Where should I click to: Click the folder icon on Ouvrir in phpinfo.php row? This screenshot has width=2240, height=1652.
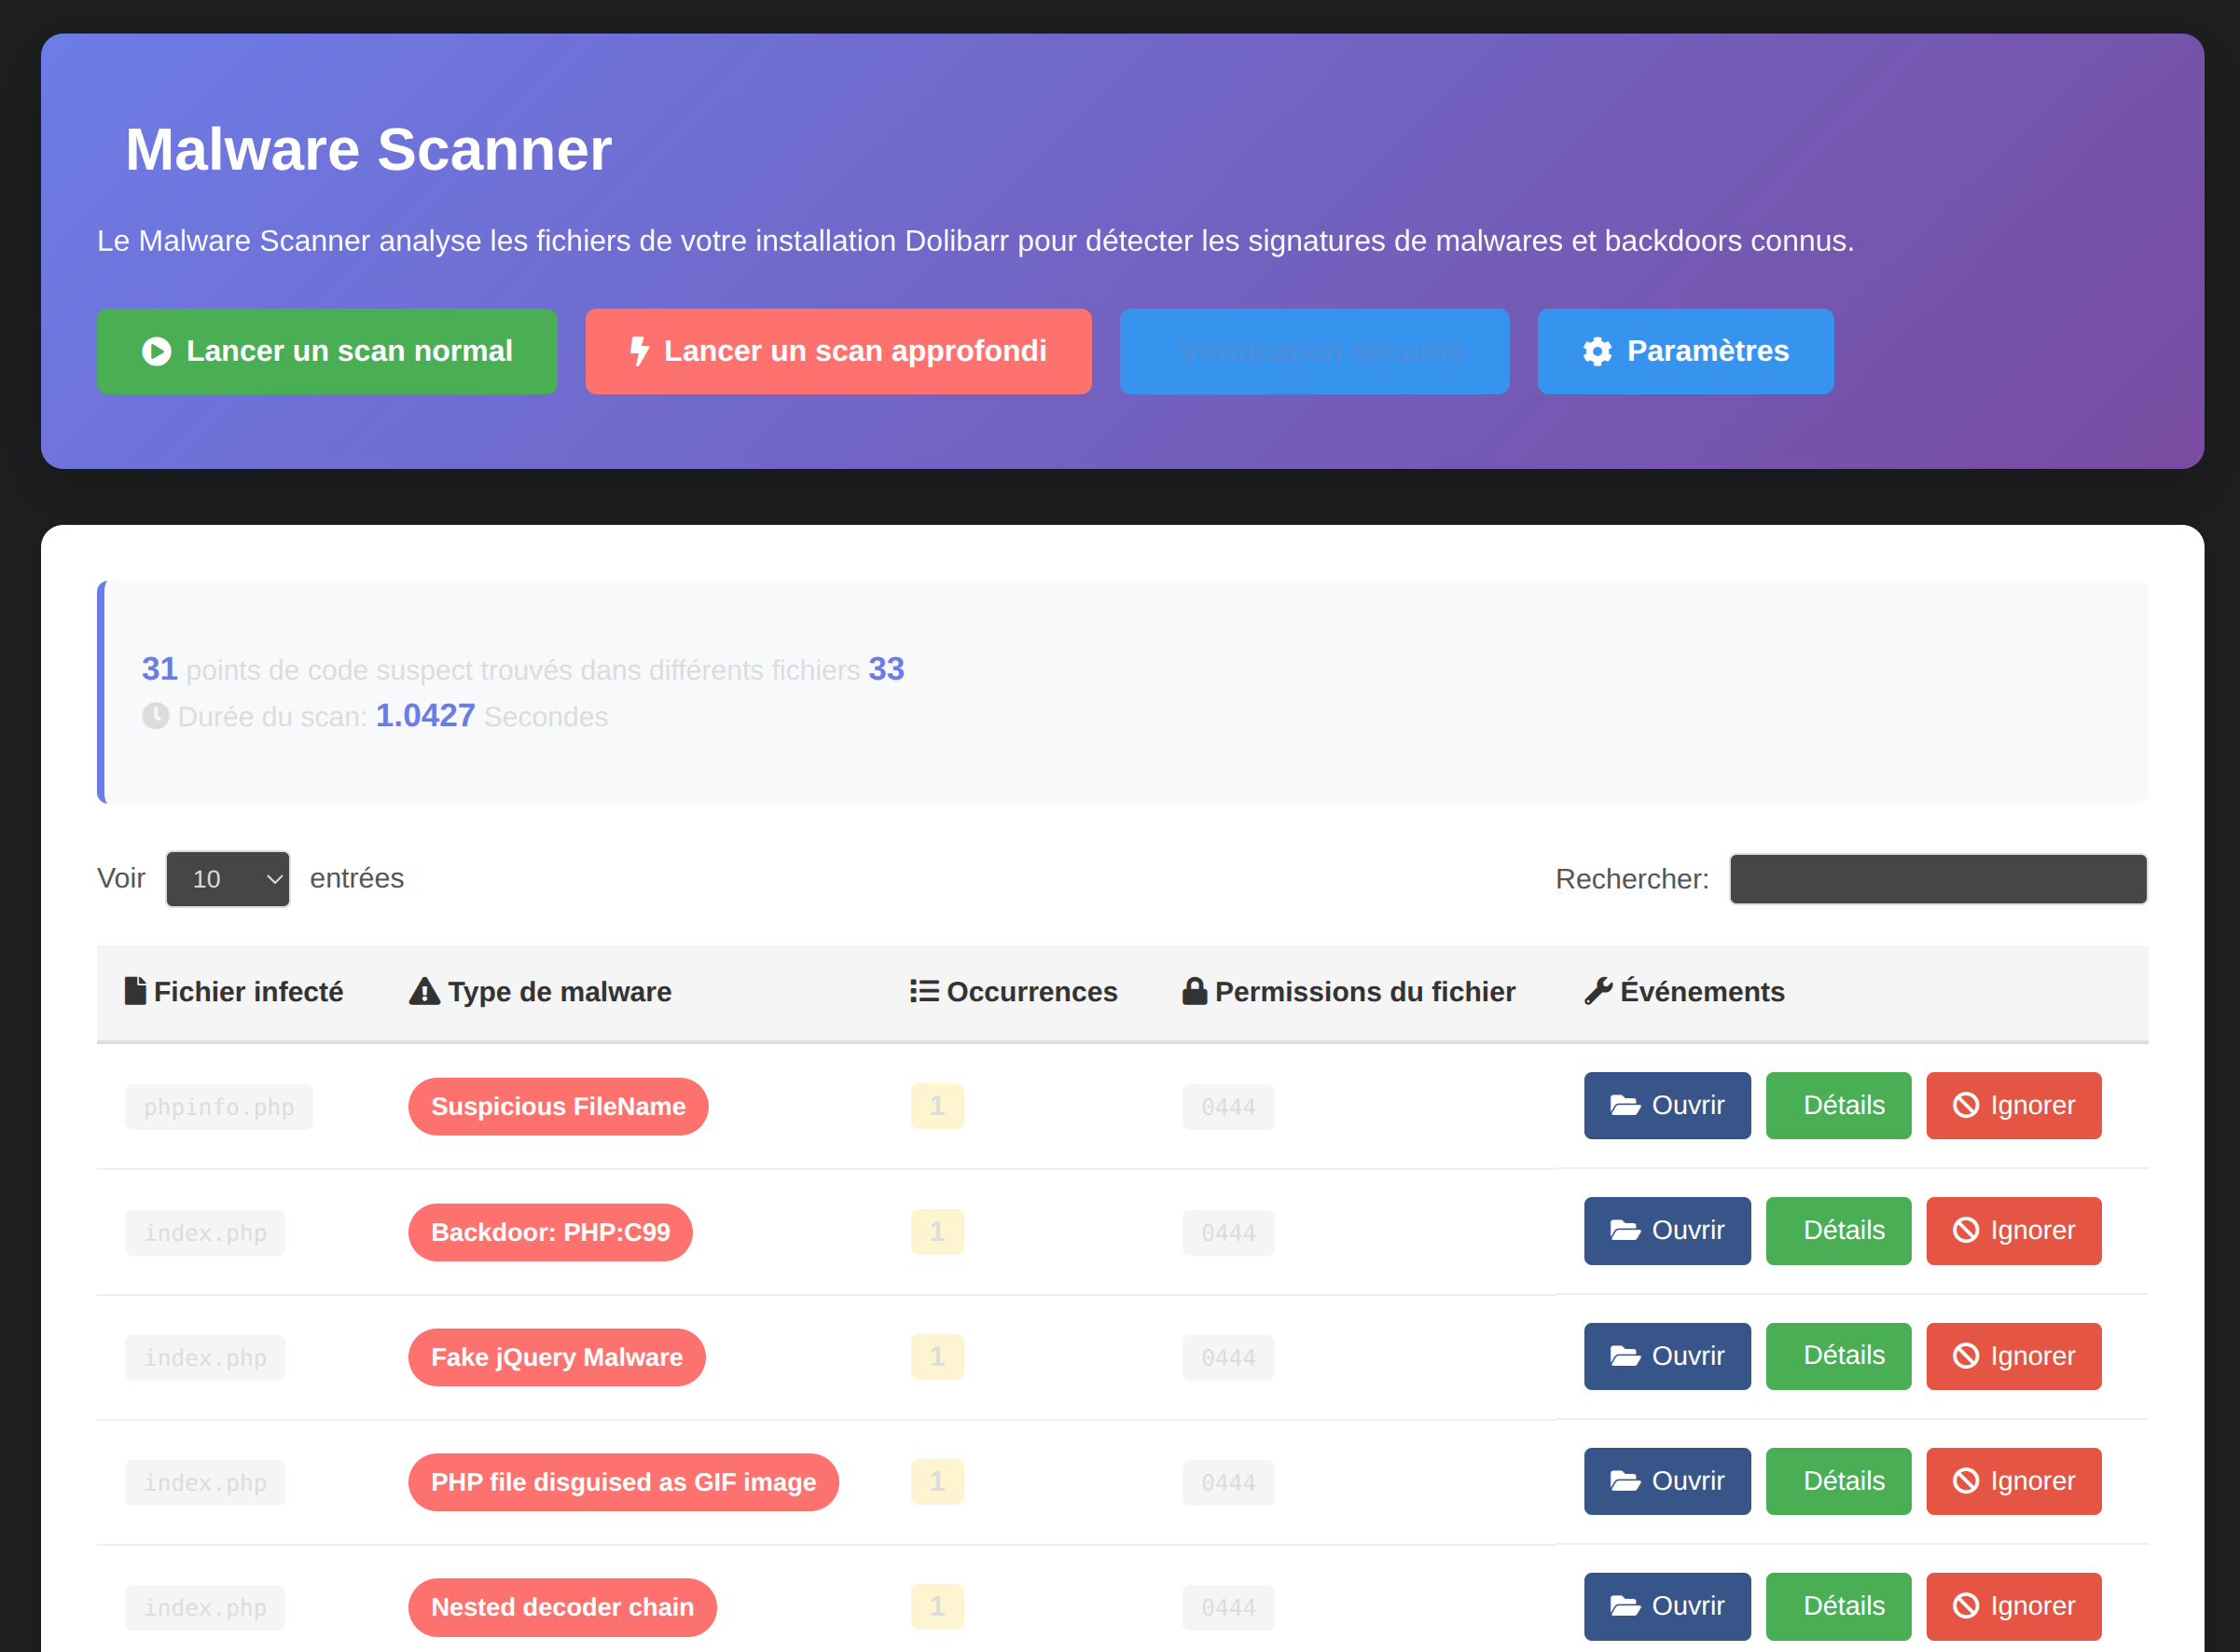[x=1625, y=1106]
